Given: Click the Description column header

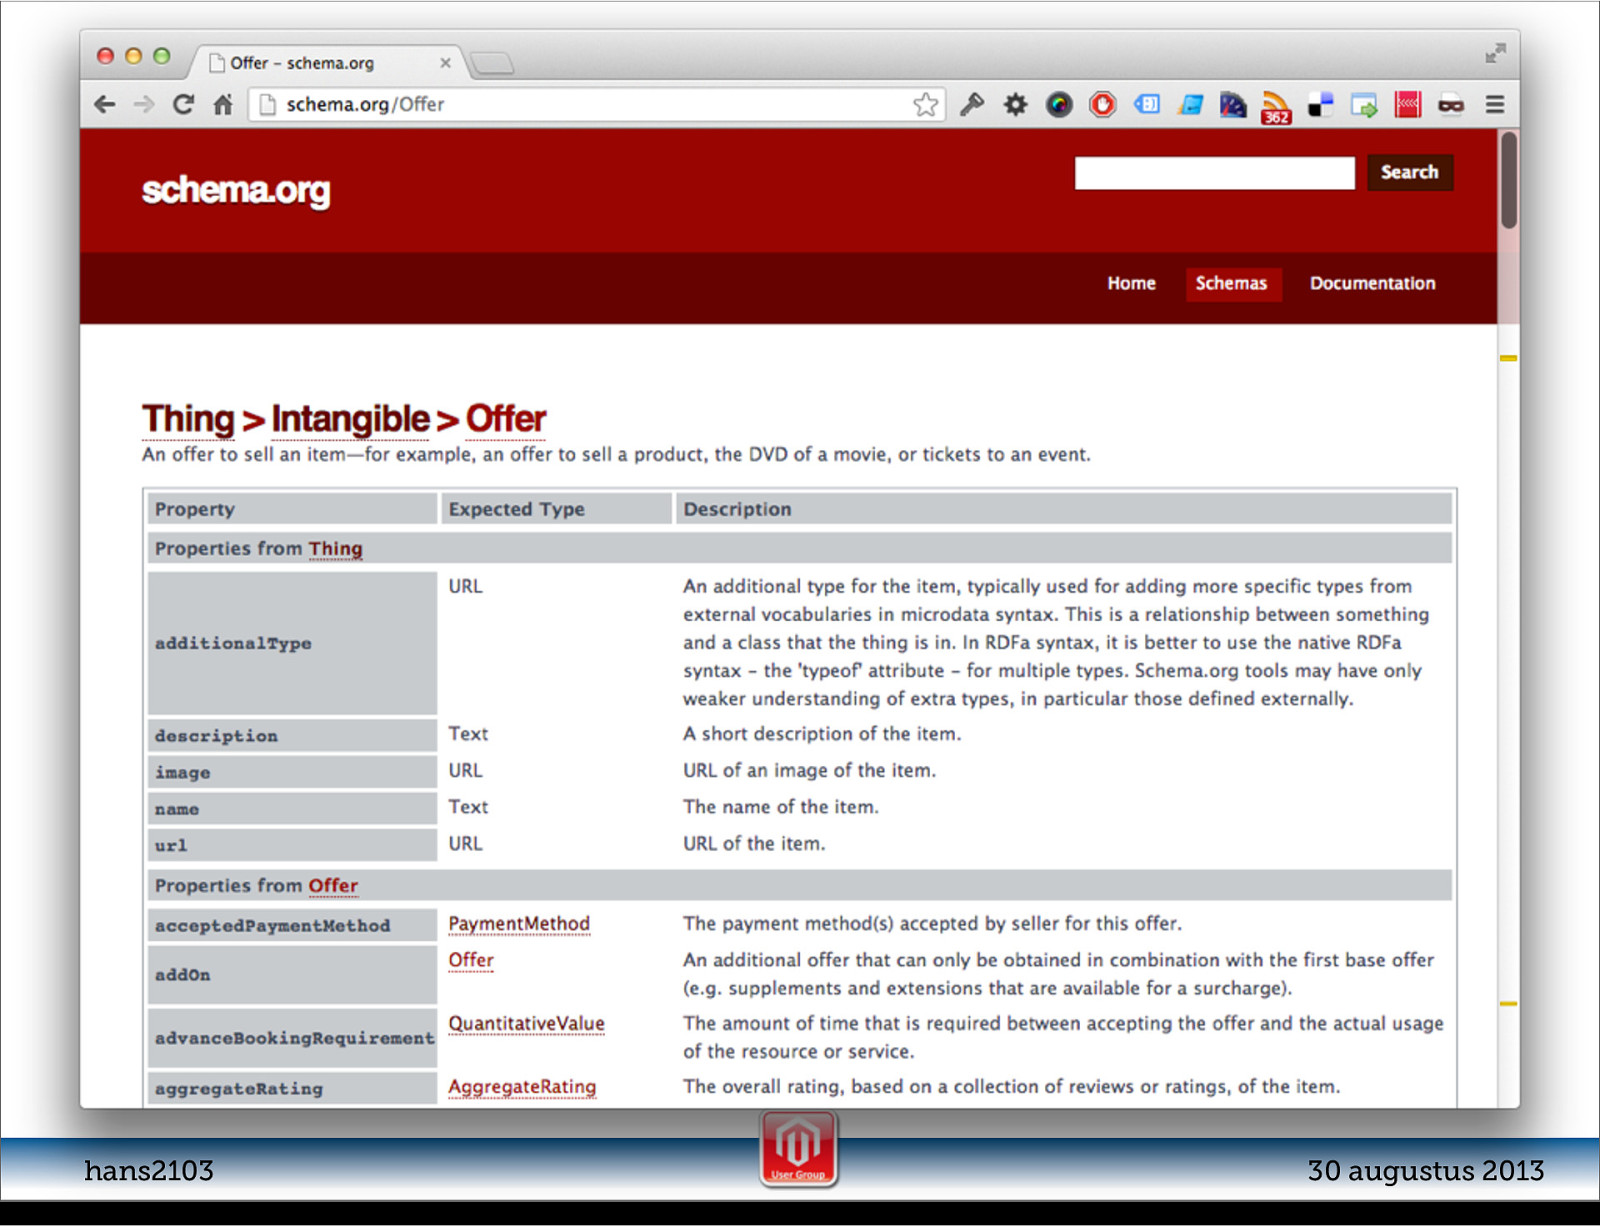Looking at the screenshot, I should tap(1064, 509).
